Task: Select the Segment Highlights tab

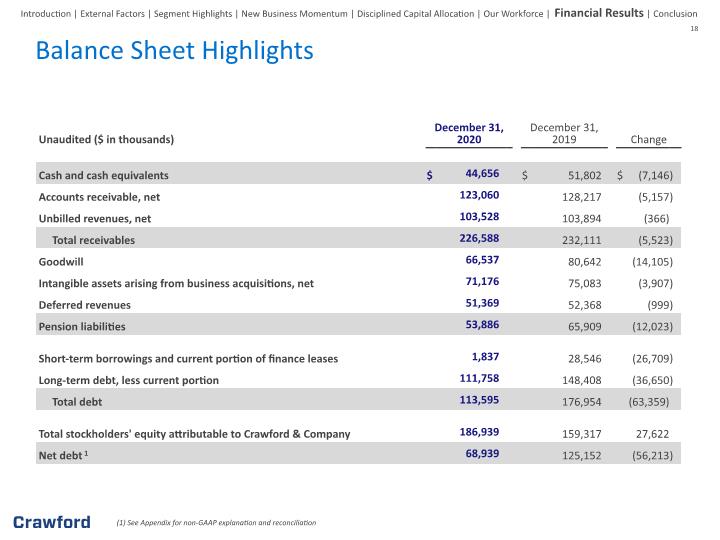Action: point(193,14)
